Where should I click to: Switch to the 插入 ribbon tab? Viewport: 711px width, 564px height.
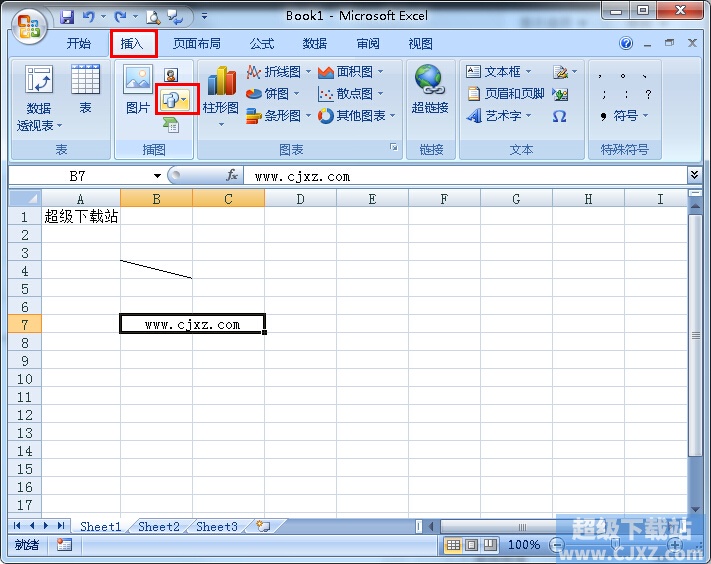point(132,44)
